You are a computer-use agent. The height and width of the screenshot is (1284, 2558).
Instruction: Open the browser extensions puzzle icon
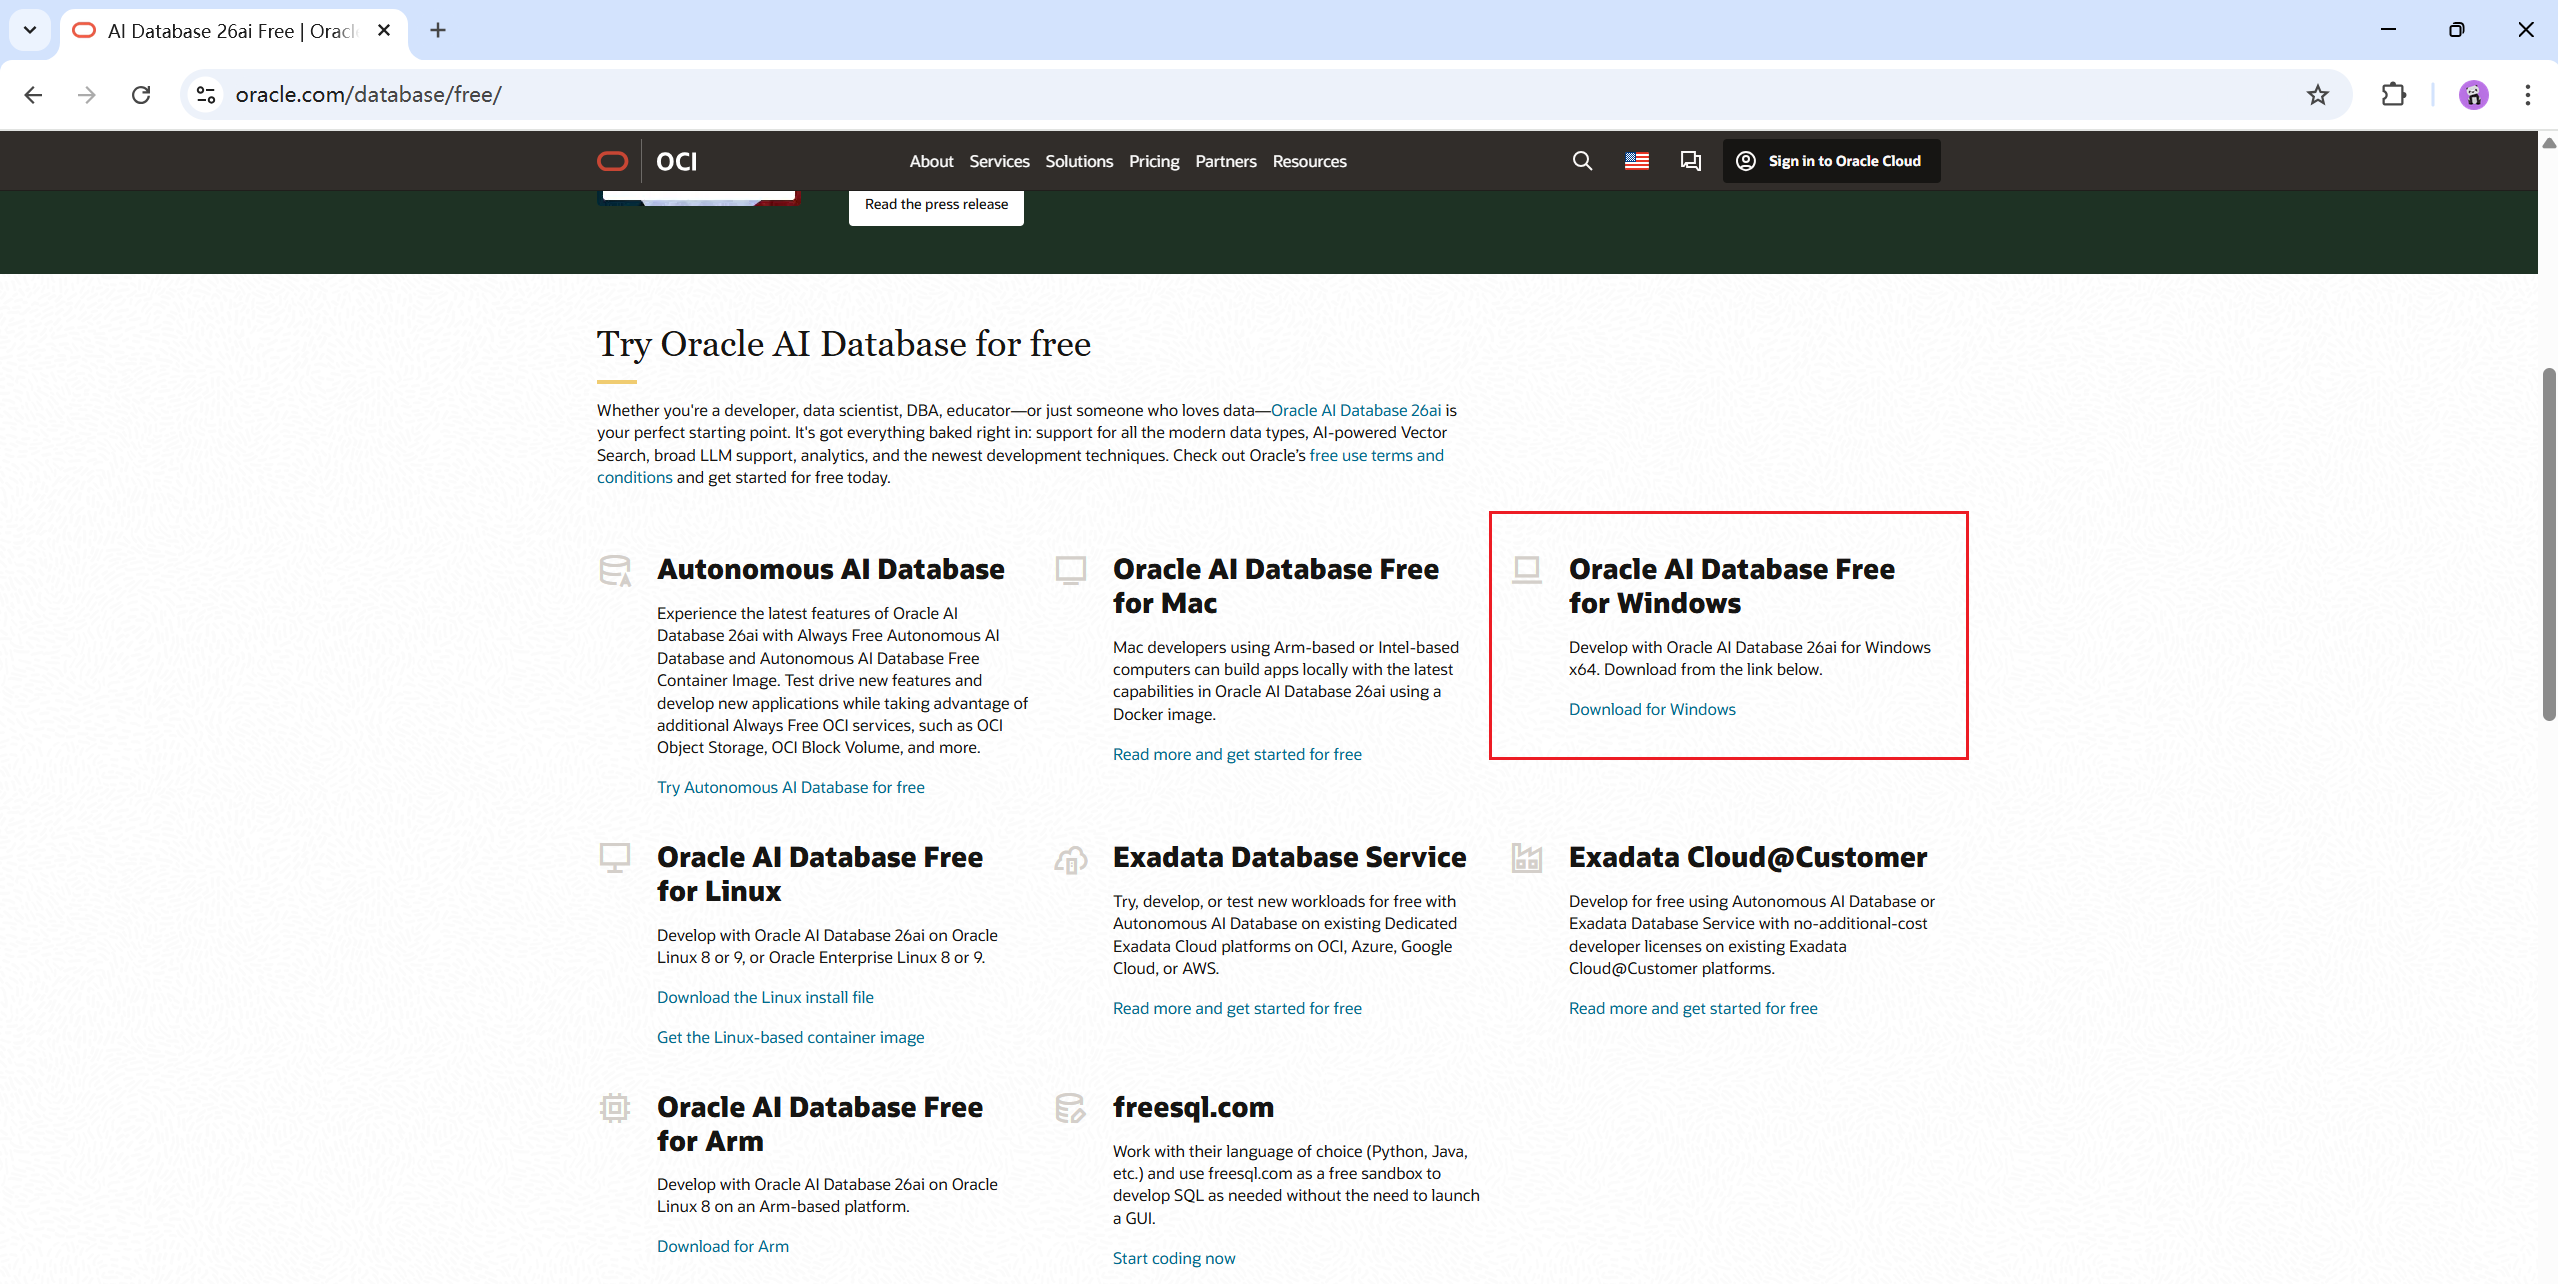coord(2393,95)
